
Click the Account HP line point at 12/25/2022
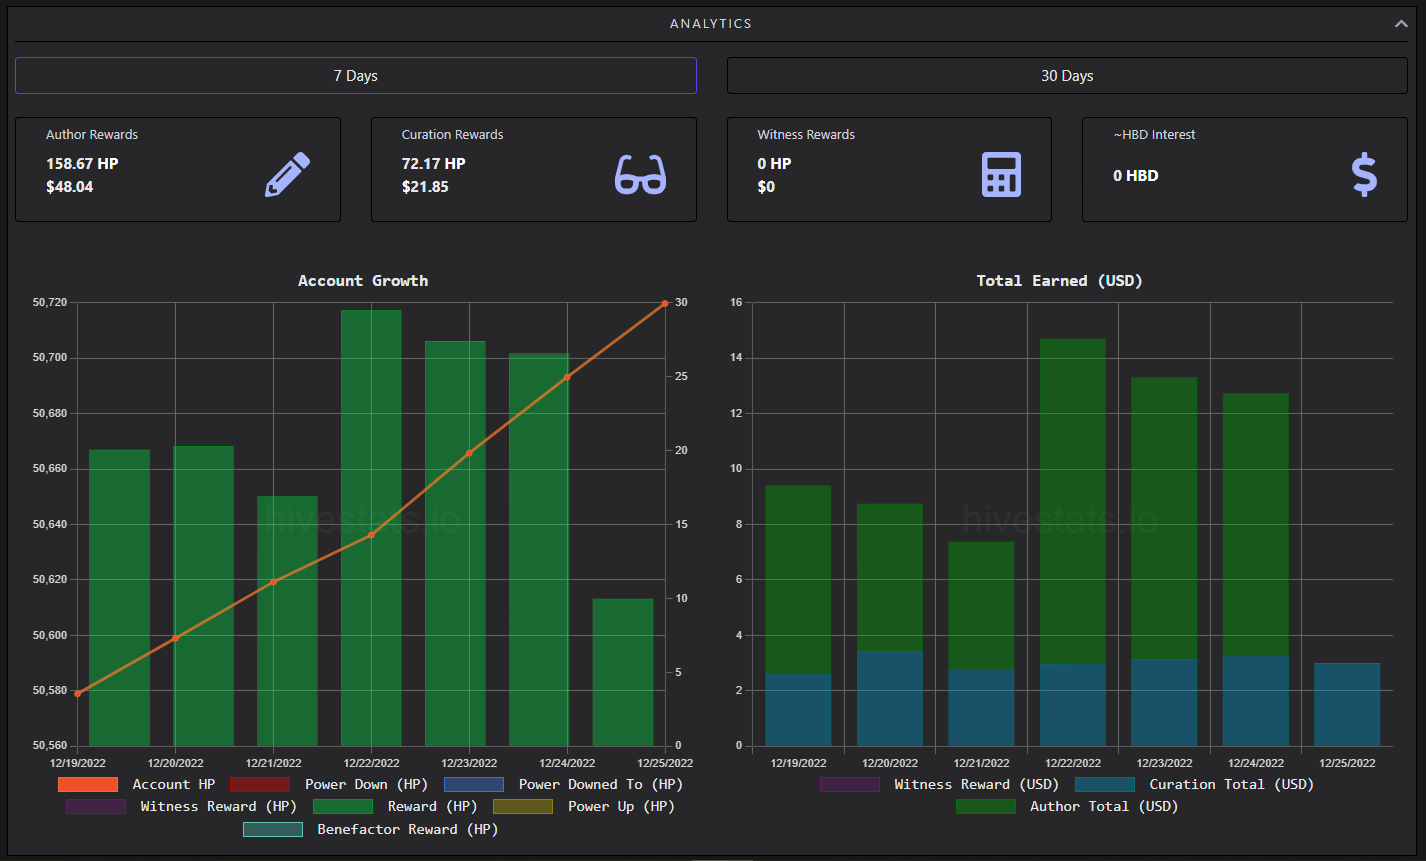[x=665, y=303]
